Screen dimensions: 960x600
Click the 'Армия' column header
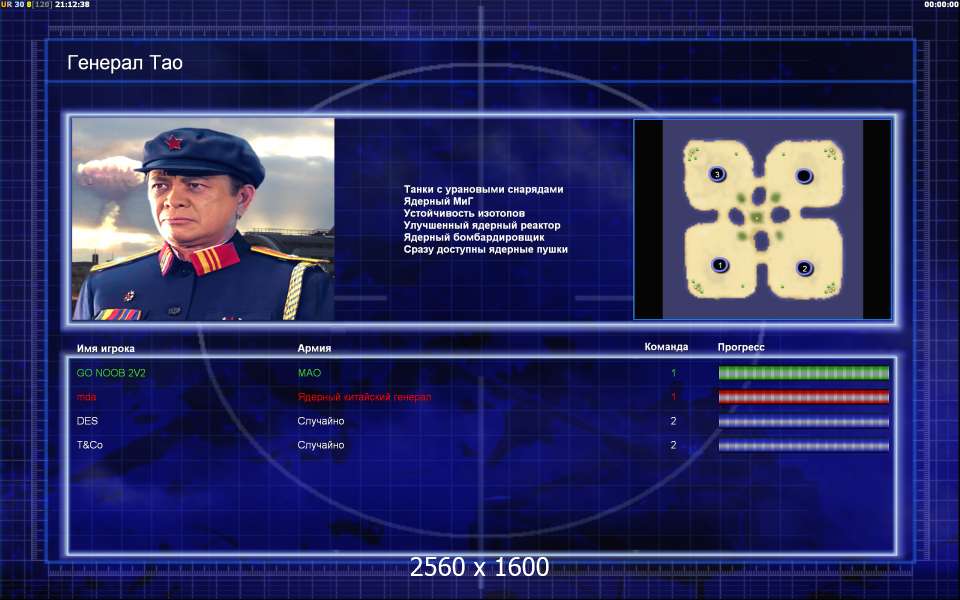pos(314,348)
